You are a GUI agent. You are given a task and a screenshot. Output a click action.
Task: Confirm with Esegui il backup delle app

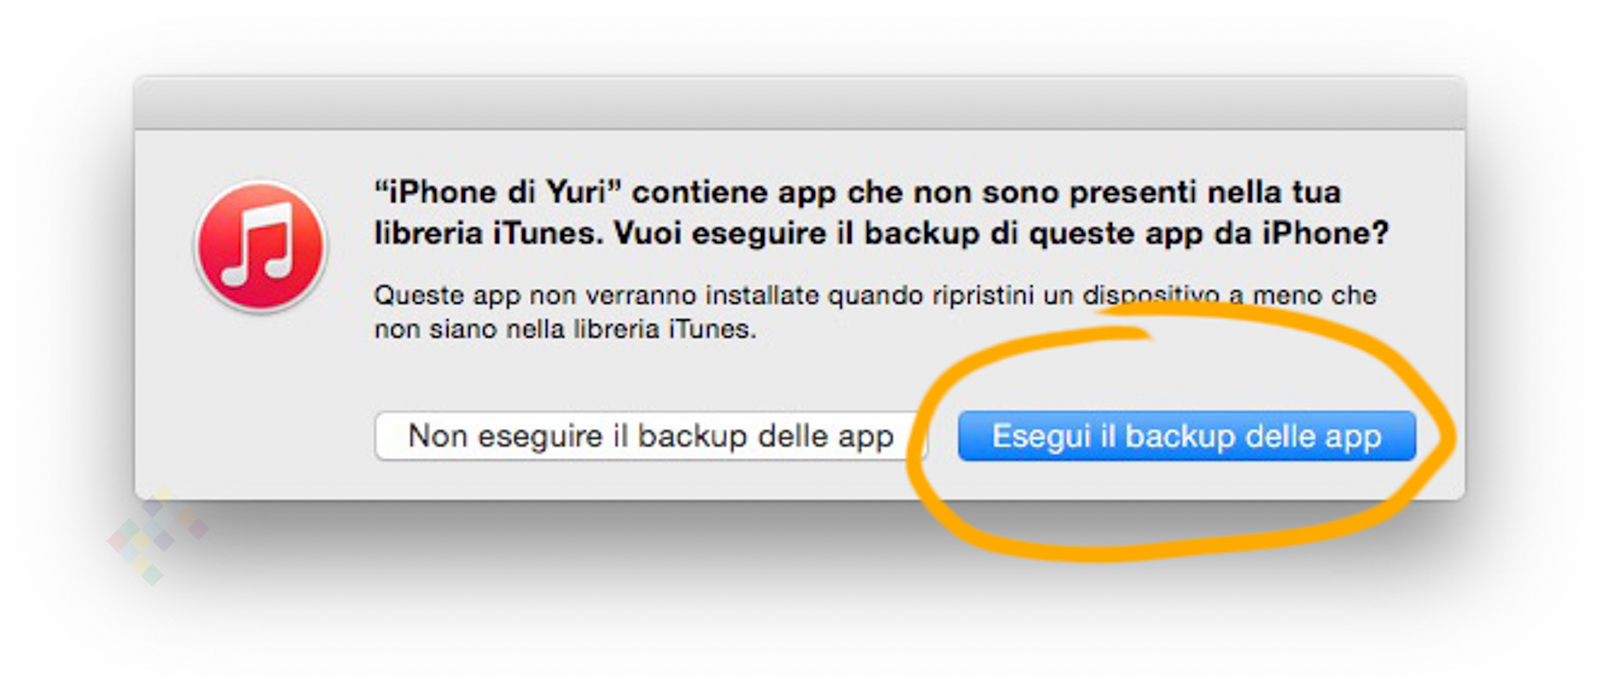(x=1186, y=436)
